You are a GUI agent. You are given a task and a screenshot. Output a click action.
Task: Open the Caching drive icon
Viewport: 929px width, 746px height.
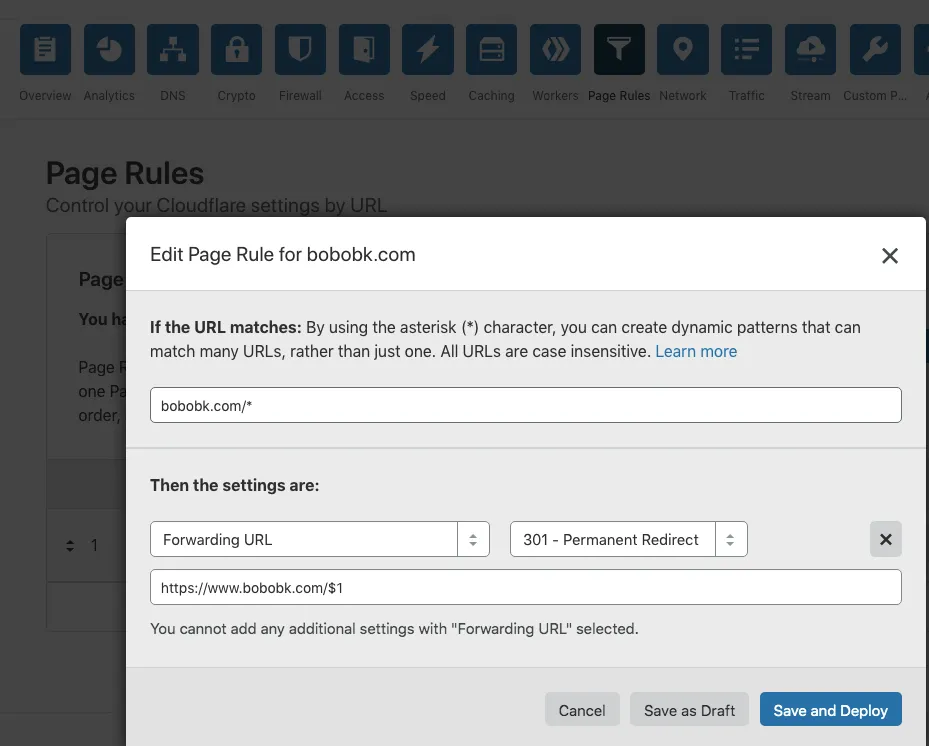491,49
